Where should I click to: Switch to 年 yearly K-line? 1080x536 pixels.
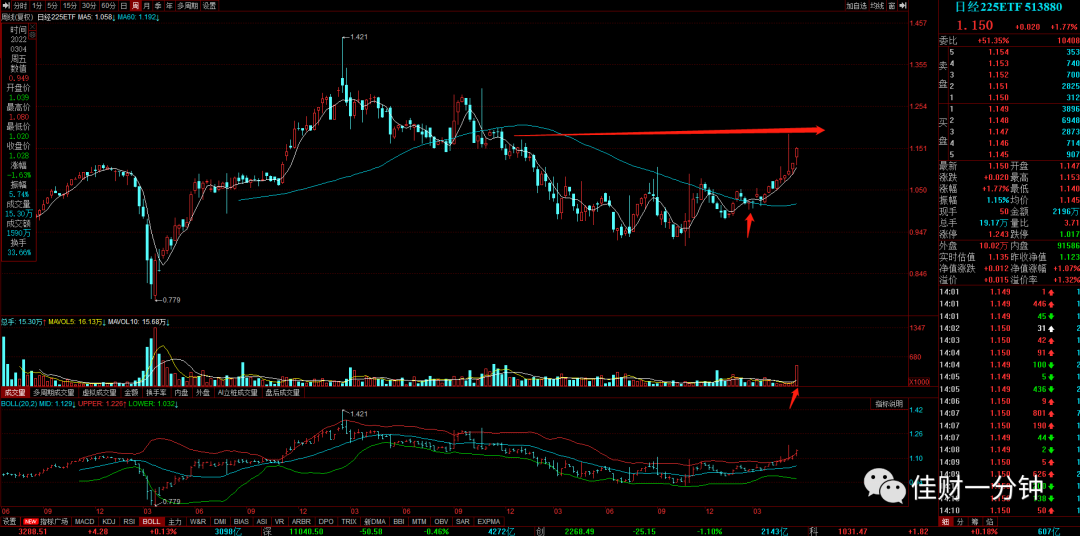point(169,6)
